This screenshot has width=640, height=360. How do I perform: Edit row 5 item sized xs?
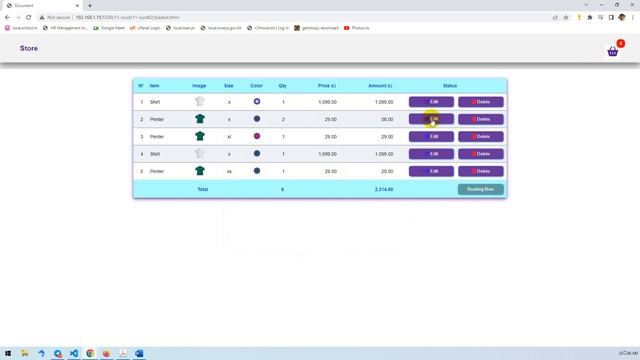431,171
